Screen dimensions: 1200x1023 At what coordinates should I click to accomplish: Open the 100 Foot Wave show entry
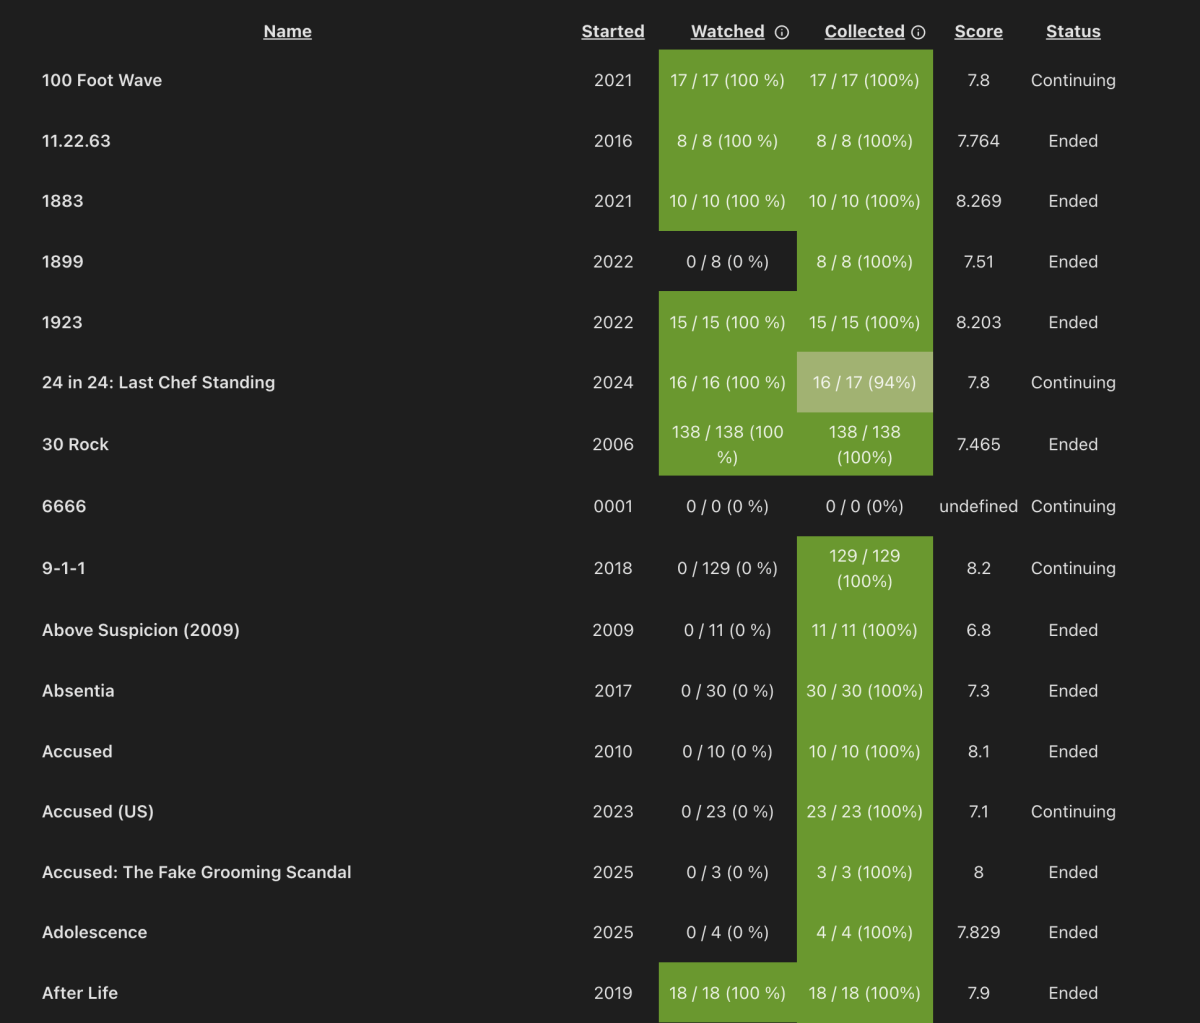[102, 80]
